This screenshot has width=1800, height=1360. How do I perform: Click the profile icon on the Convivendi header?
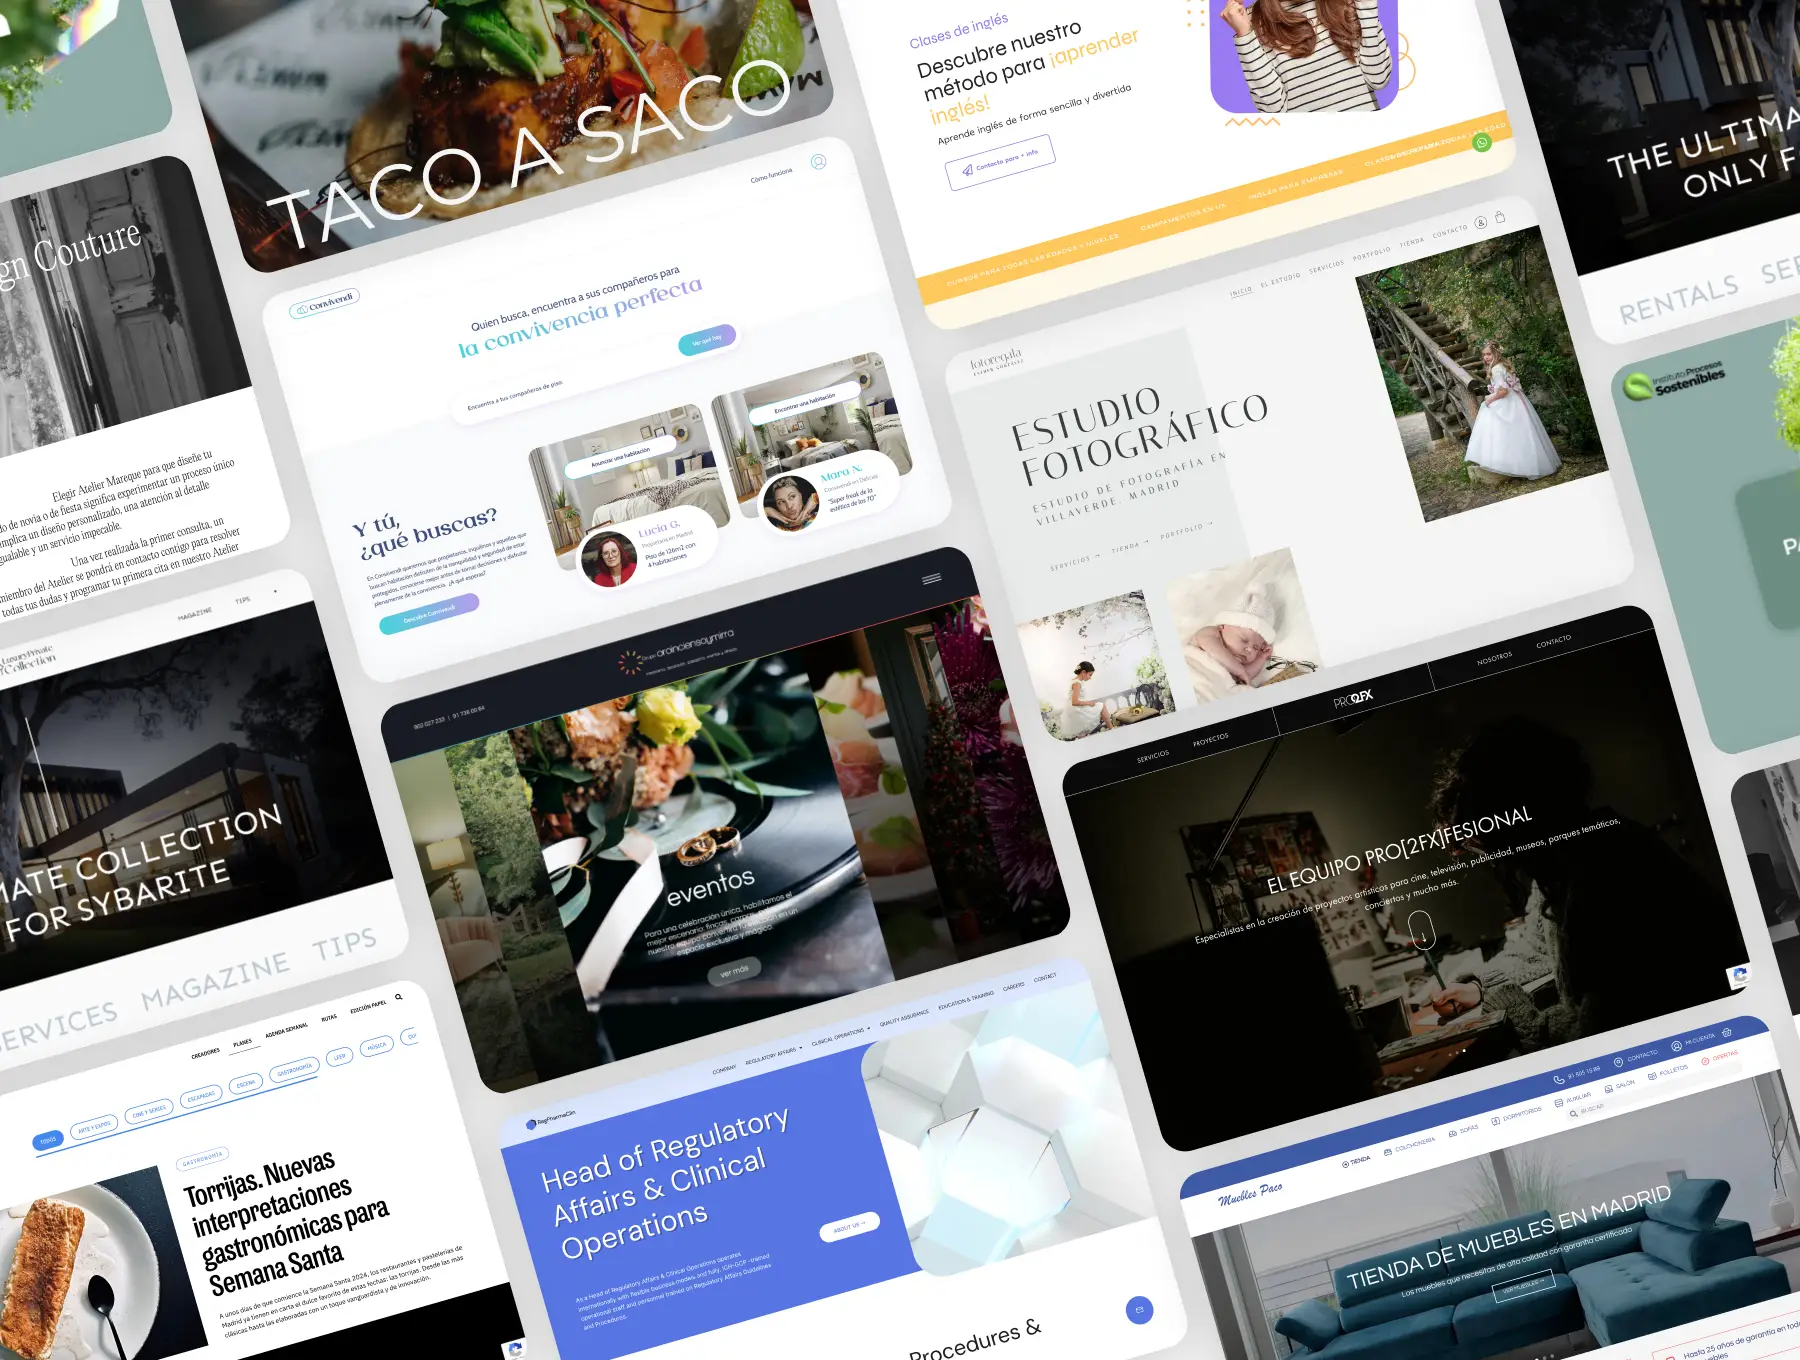(x=818, y=162)
